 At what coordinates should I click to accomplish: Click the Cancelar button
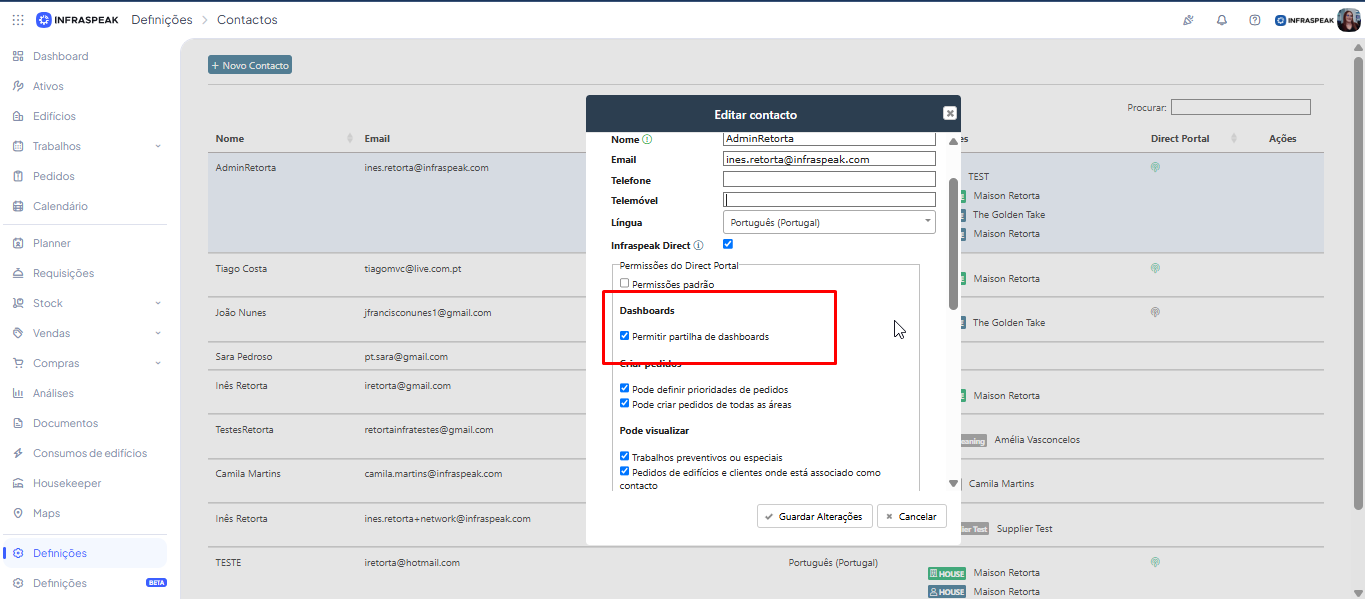pos(912,516)
